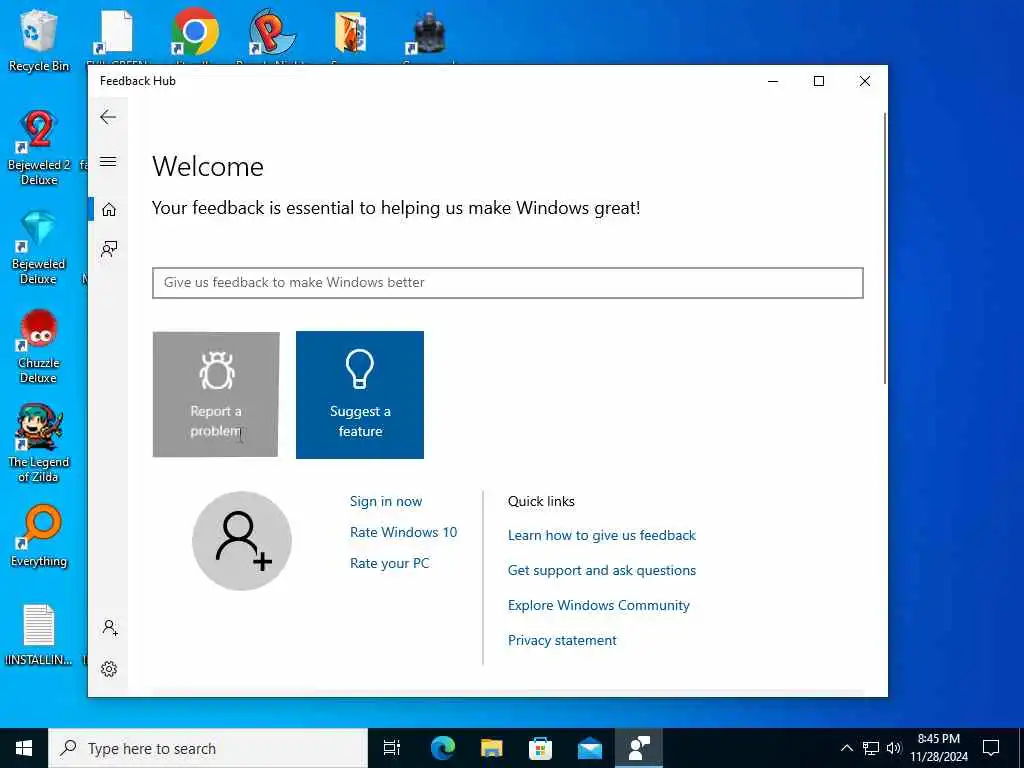
Task: Open the Windows Start menu
Action: pyautogui.click(x=24, y=748)
